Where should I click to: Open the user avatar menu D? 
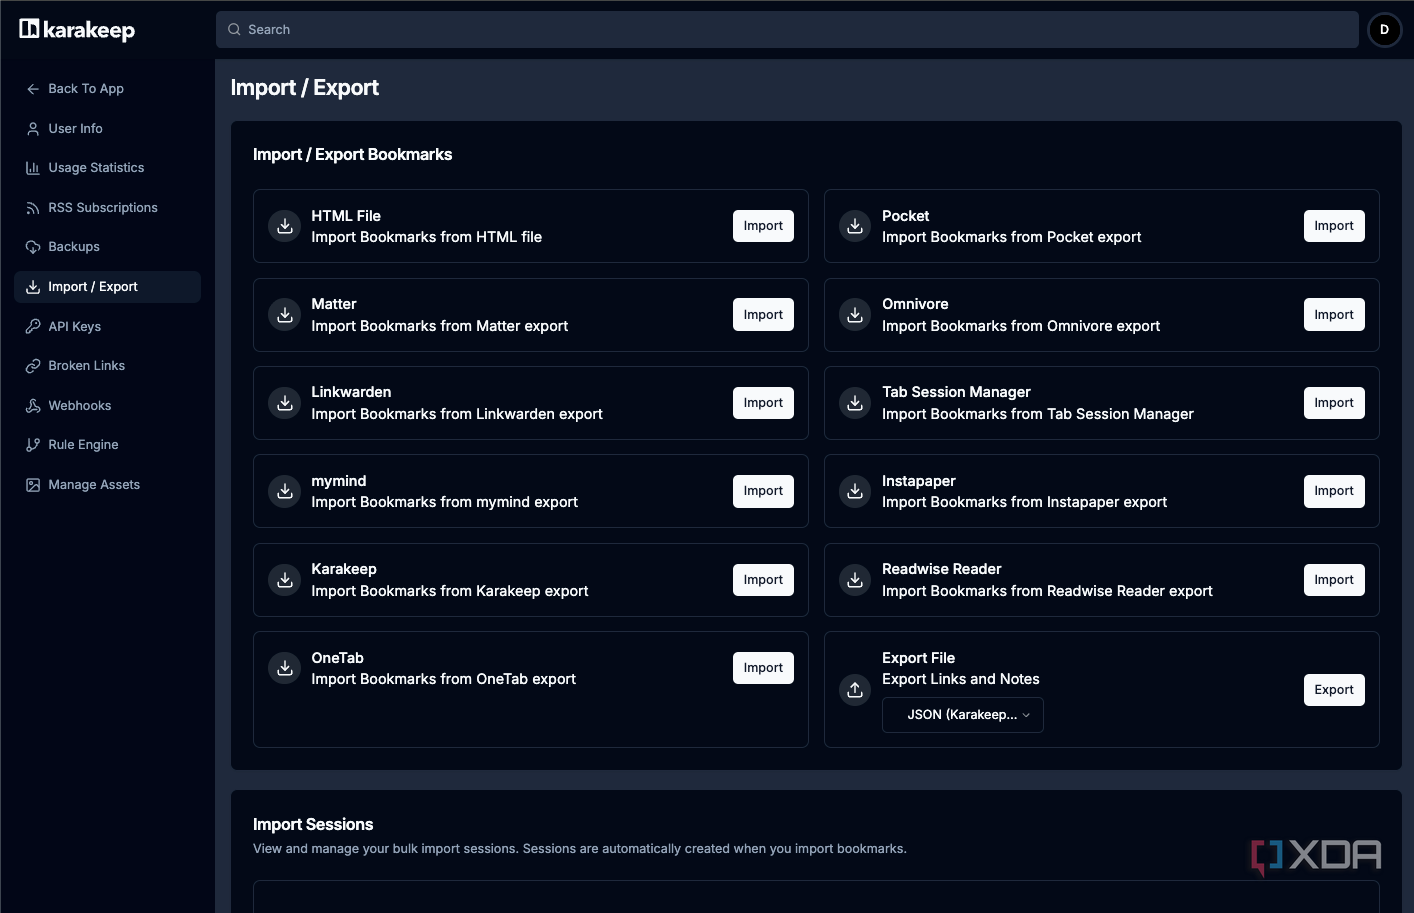1384,30
